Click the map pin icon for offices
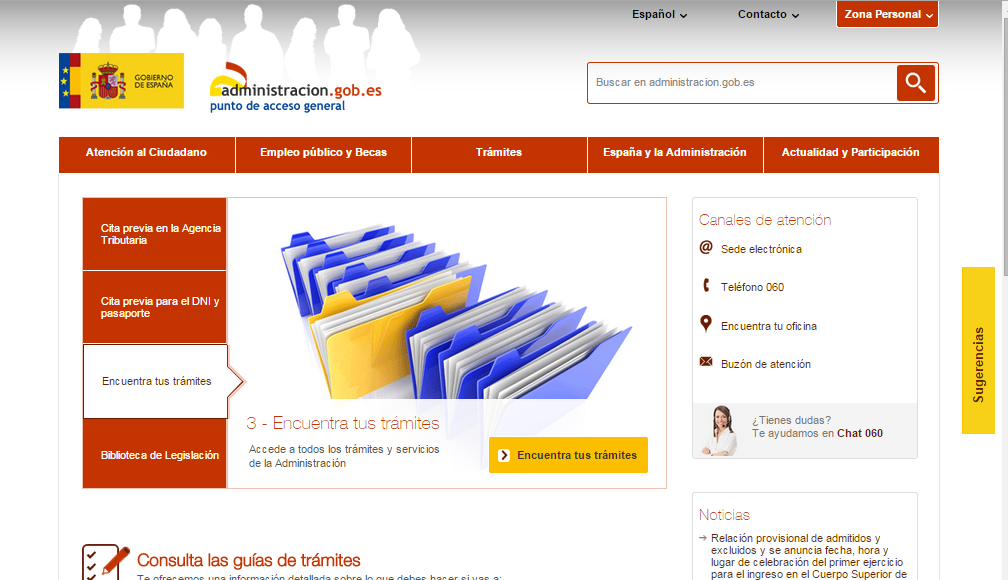1008x580 pixels. (706, 325)
